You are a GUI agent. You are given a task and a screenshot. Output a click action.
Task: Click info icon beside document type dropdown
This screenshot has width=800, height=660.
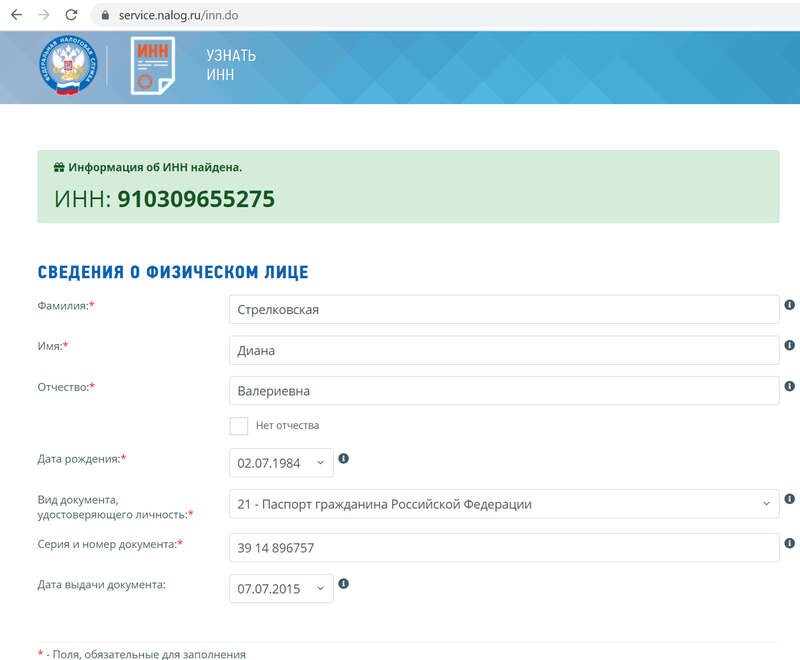pyautogui.click(x=790, y=499)
